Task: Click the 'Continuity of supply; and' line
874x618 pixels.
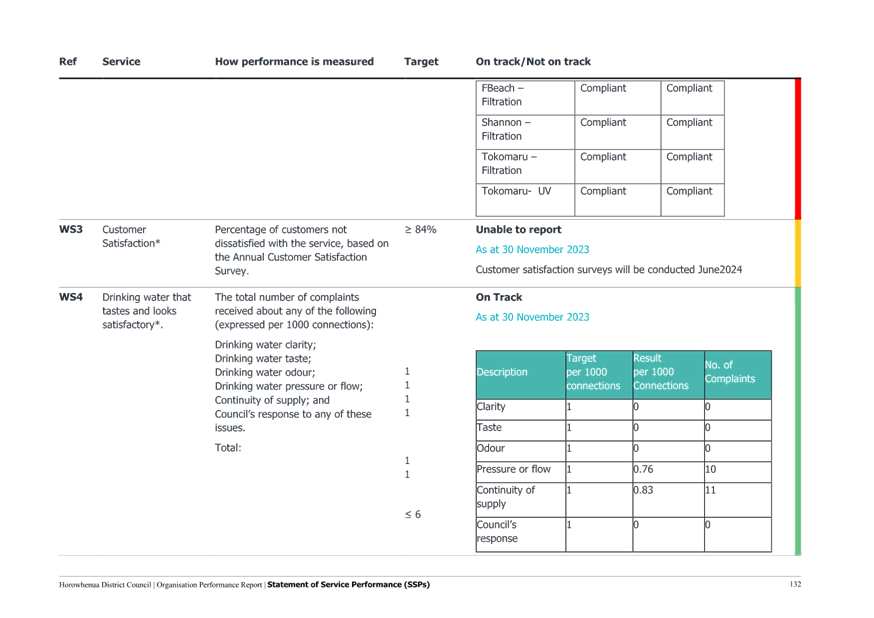Action: tap(272, 400)
